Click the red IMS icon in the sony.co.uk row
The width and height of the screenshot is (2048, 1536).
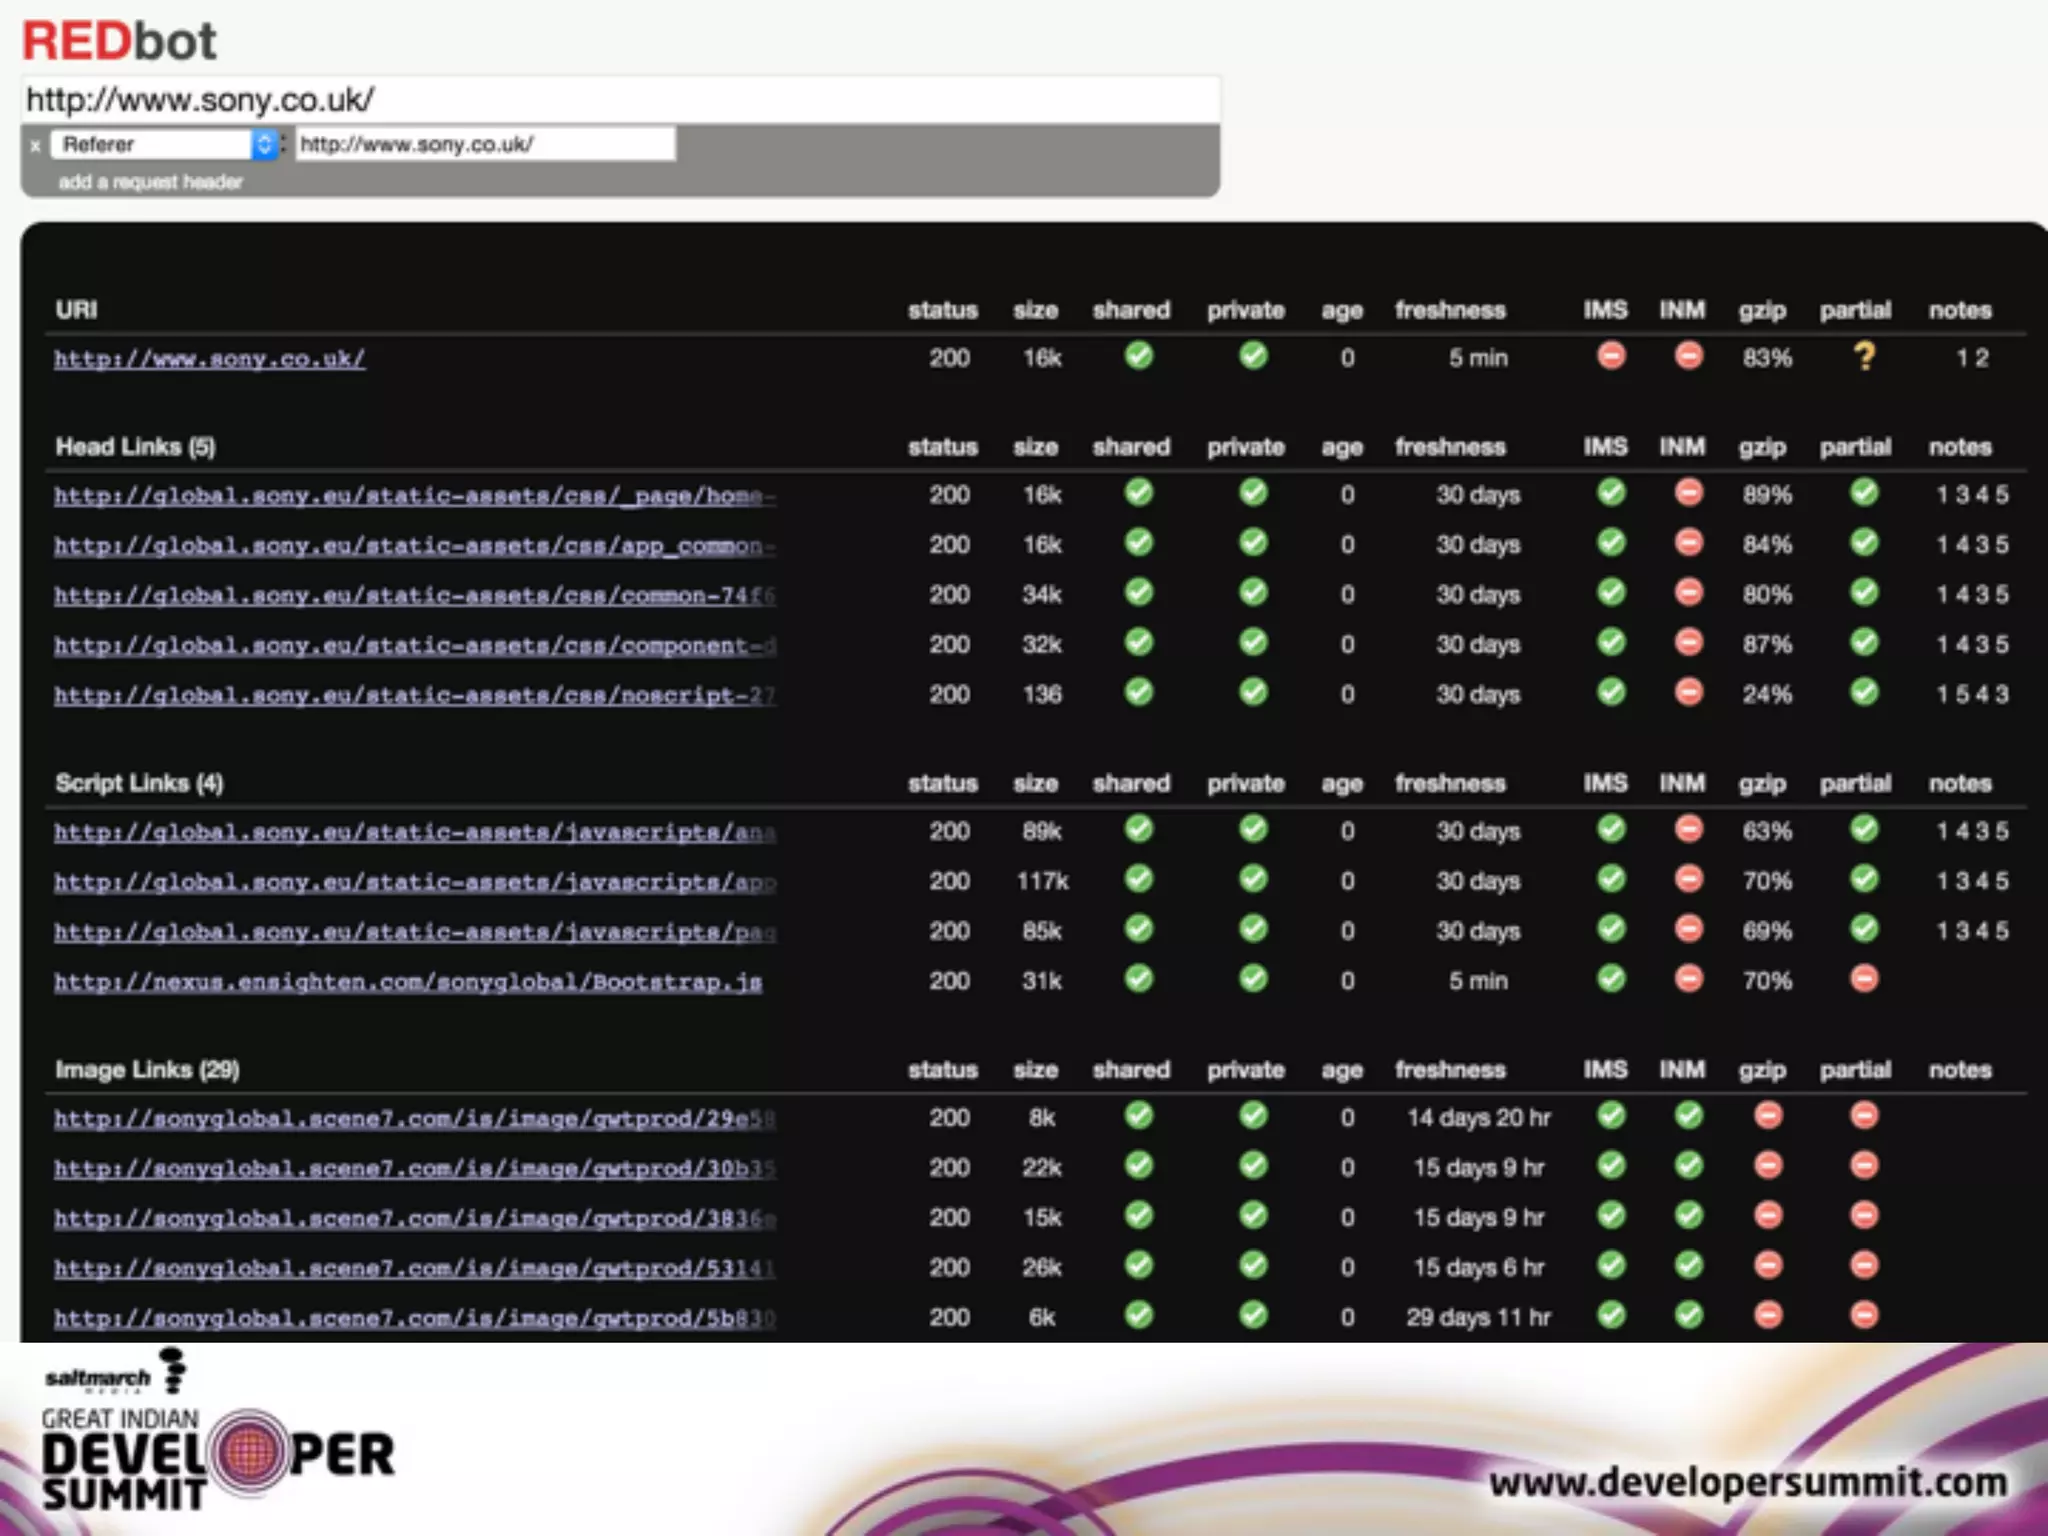pyautogui.click(x=1610, y=356)
